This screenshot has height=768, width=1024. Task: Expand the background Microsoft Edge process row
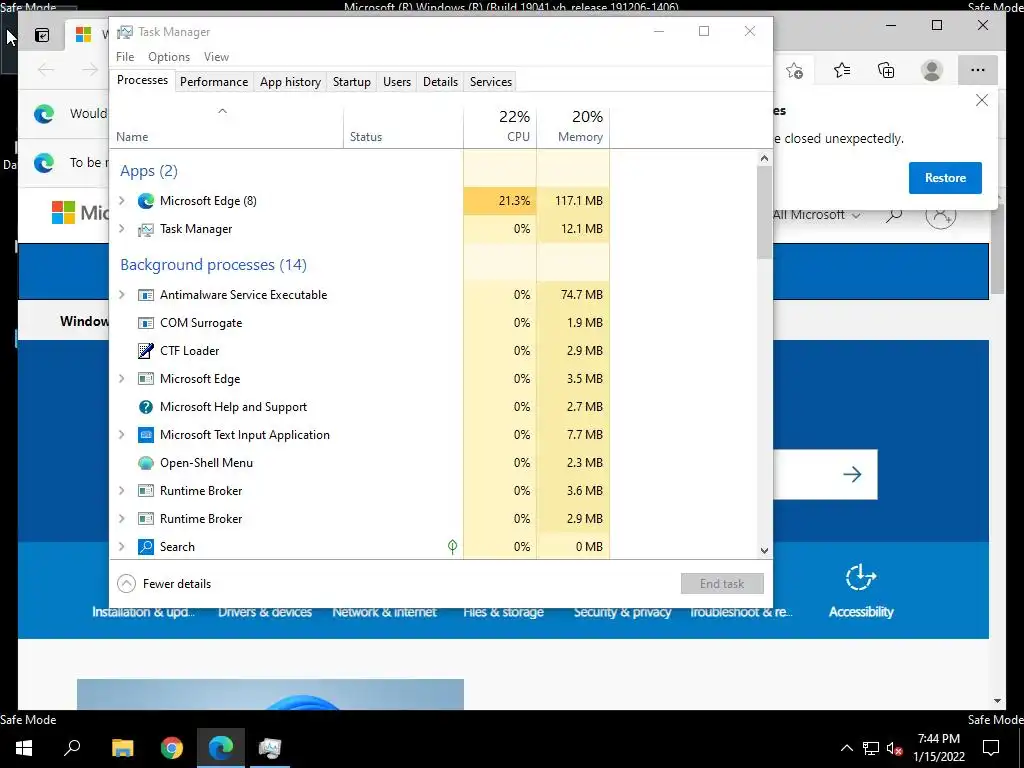click(x=121, y=378)
